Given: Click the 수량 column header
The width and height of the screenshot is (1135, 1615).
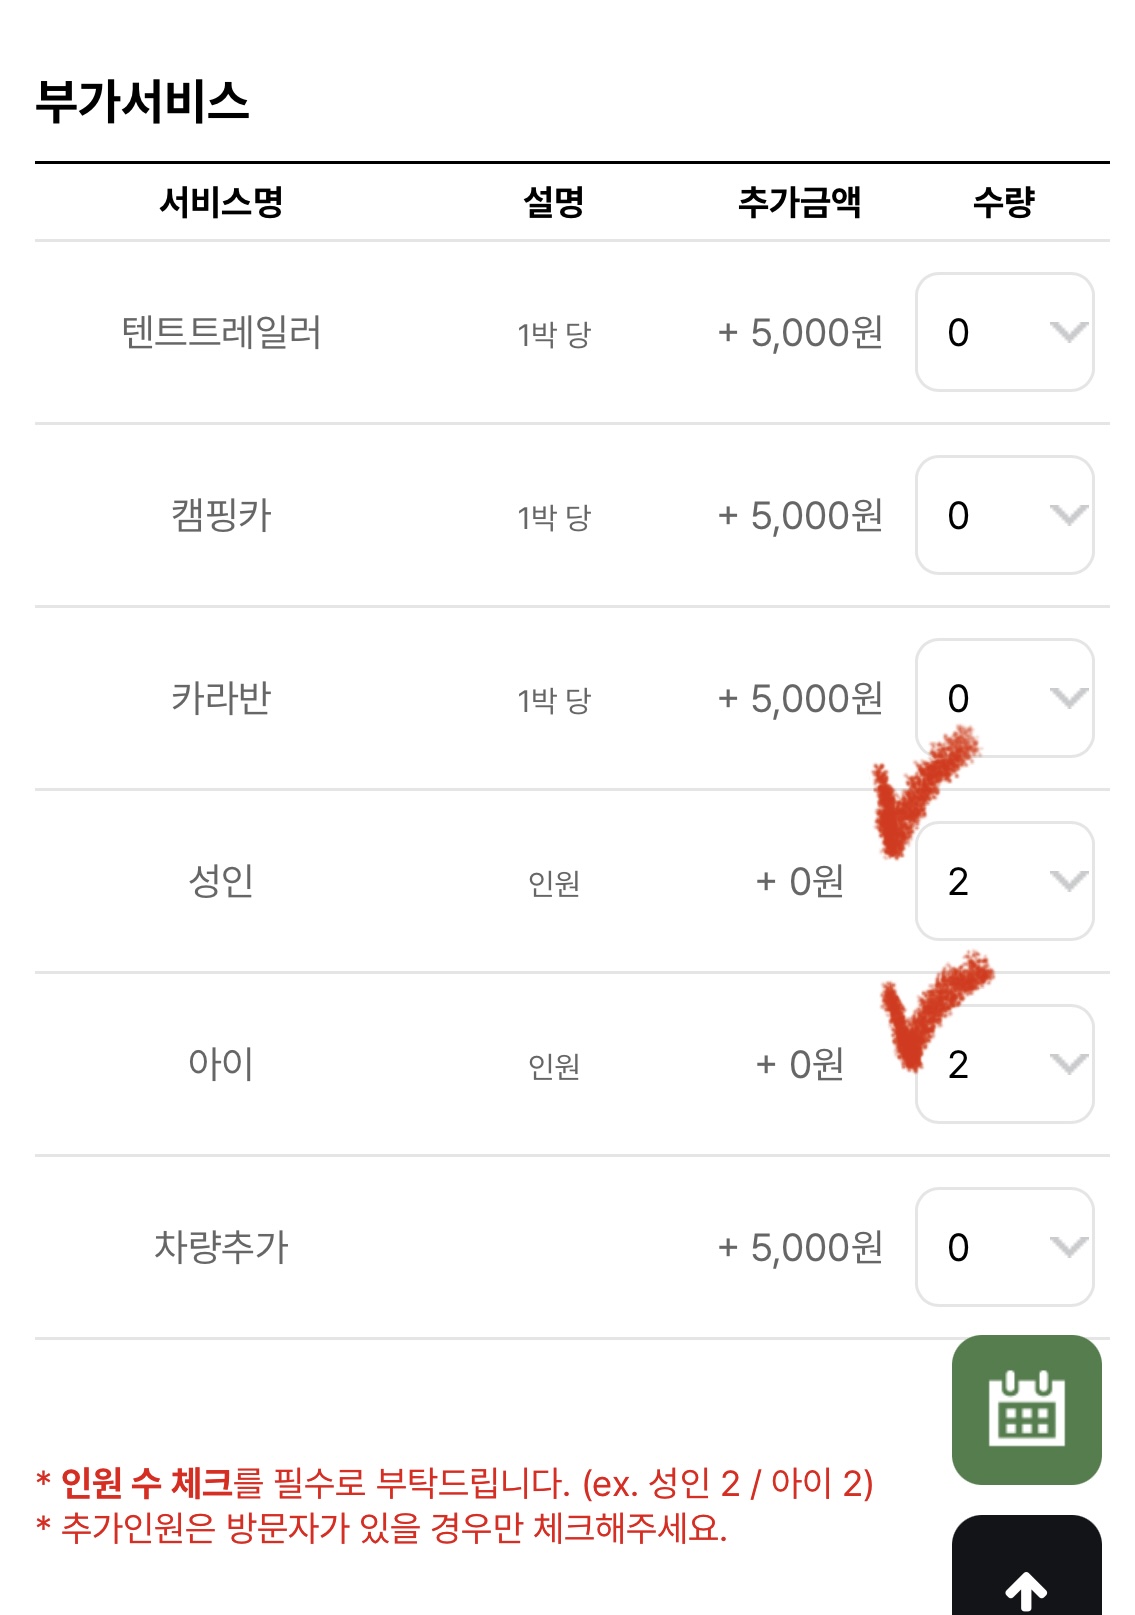Looking at the screenshot, I should click(1003, 202).
